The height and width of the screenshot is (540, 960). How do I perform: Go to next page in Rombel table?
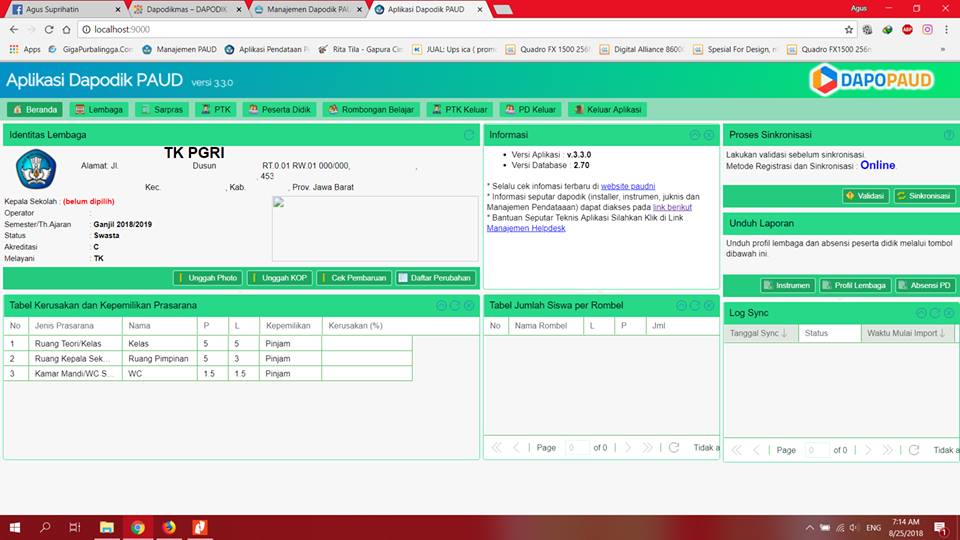tap(628, 448)
